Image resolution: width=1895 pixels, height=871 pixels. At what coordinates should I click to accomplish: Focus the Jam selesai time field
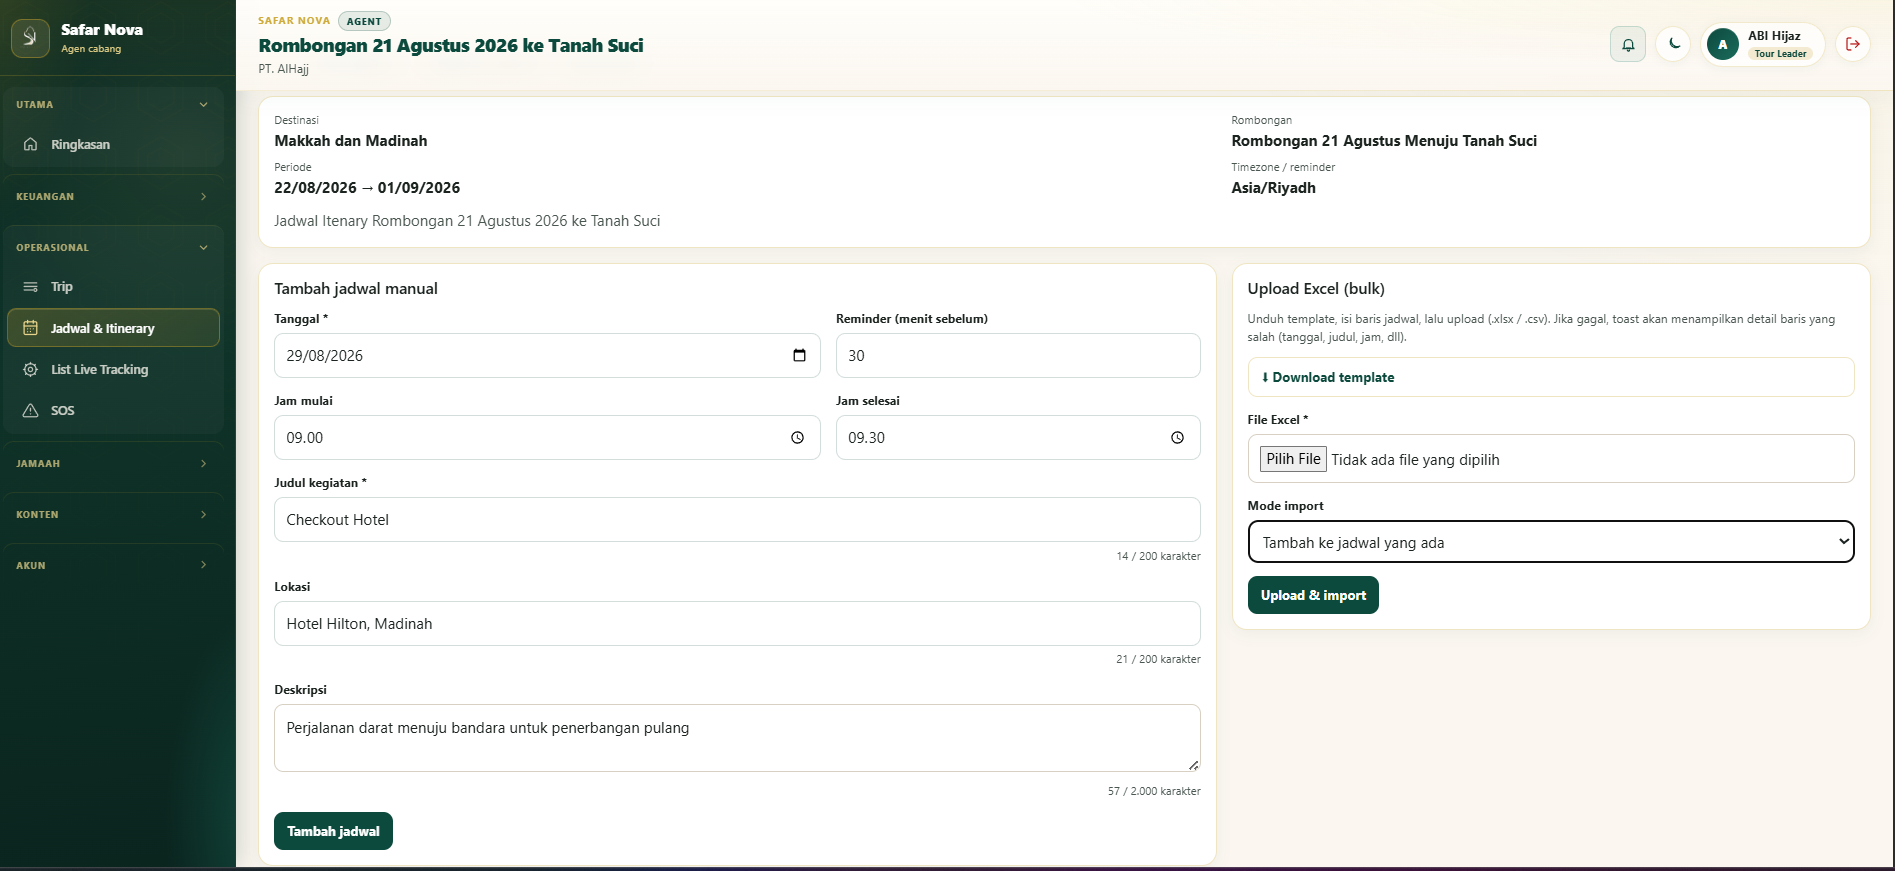1018,438
